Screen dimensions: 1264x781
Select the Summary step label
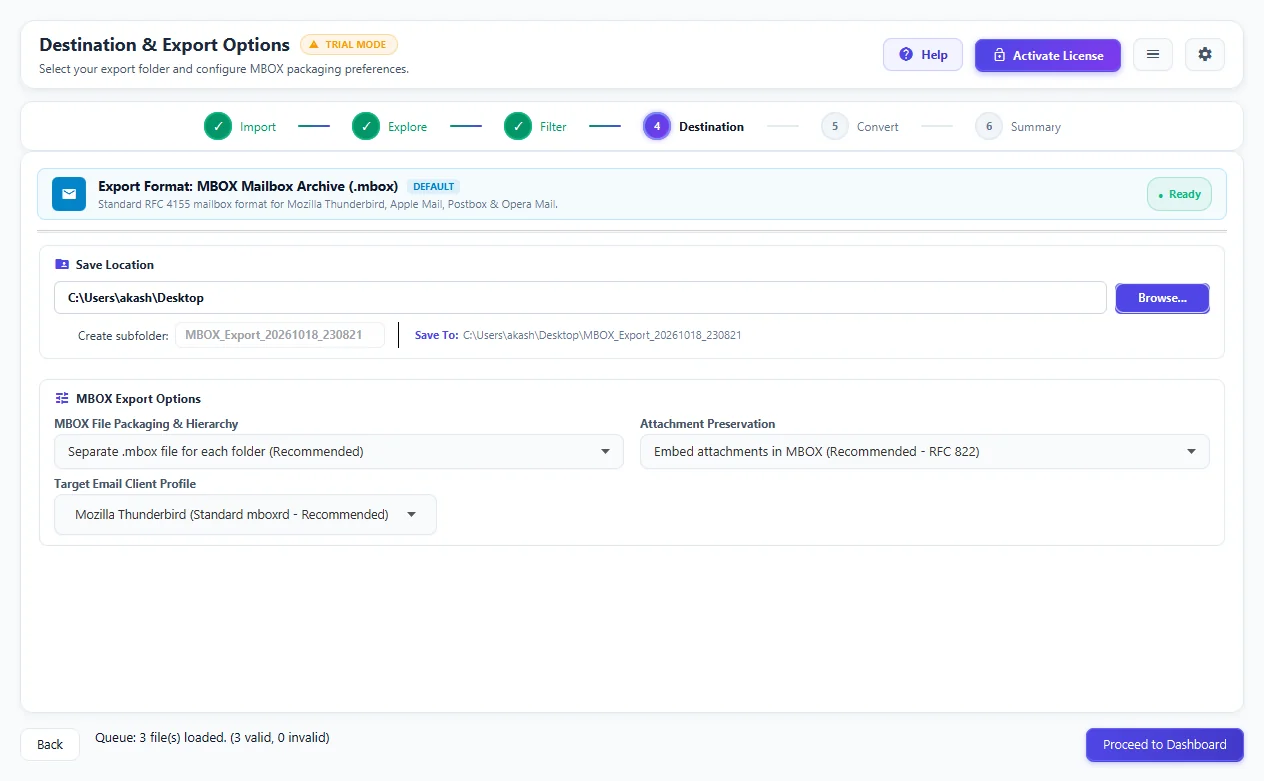[1036, 127]
